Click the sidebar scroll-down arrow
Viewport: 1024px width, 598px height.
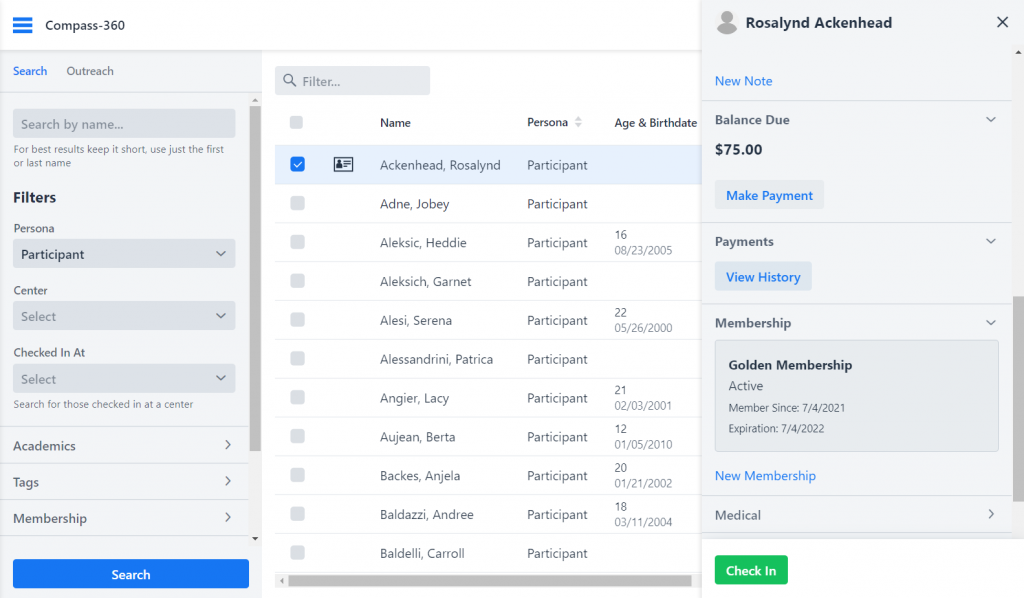click(255, 539)
